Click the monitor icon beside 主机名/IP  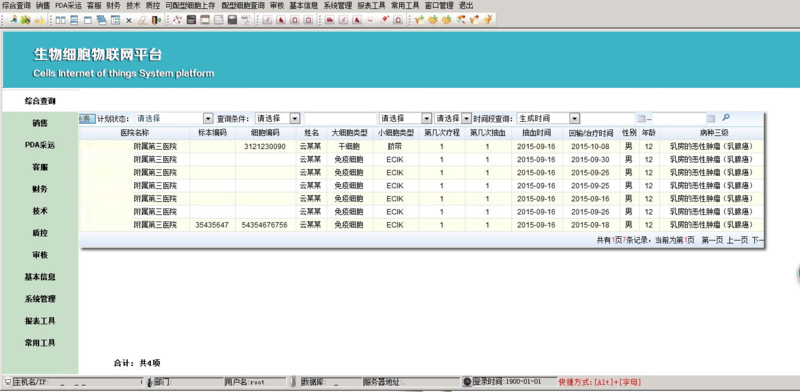[x=8, y=382]
